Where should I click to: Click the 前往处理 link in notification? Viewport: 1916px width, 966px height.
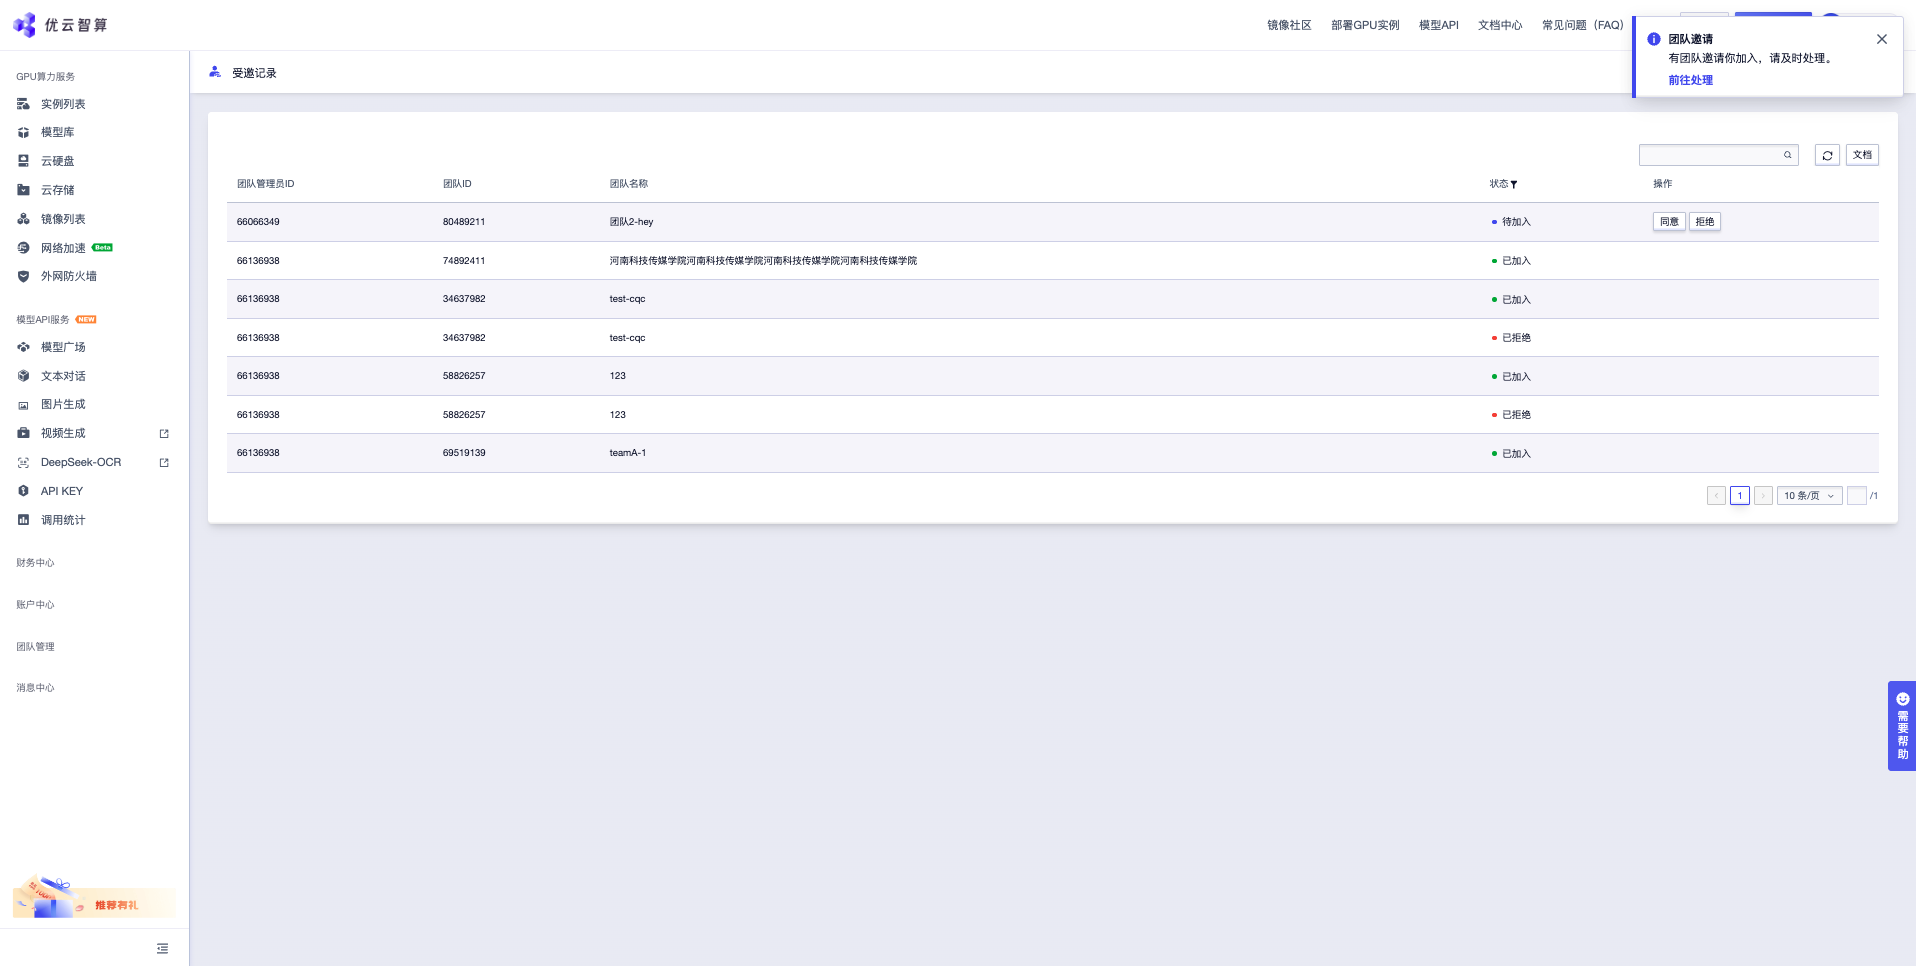coord(1690,80)
